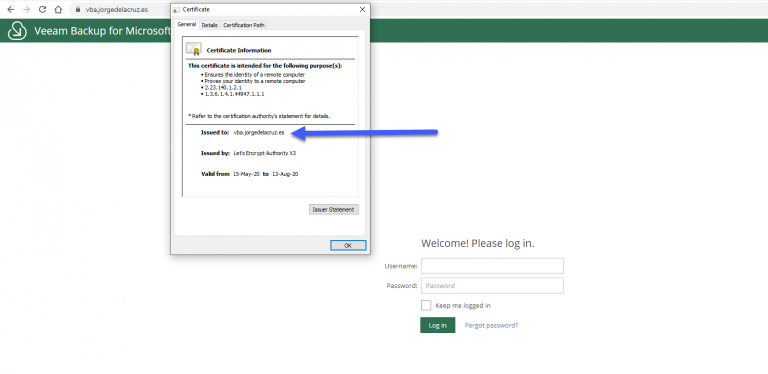
Task: Go back with the browser back arrow
Action: 11,9
